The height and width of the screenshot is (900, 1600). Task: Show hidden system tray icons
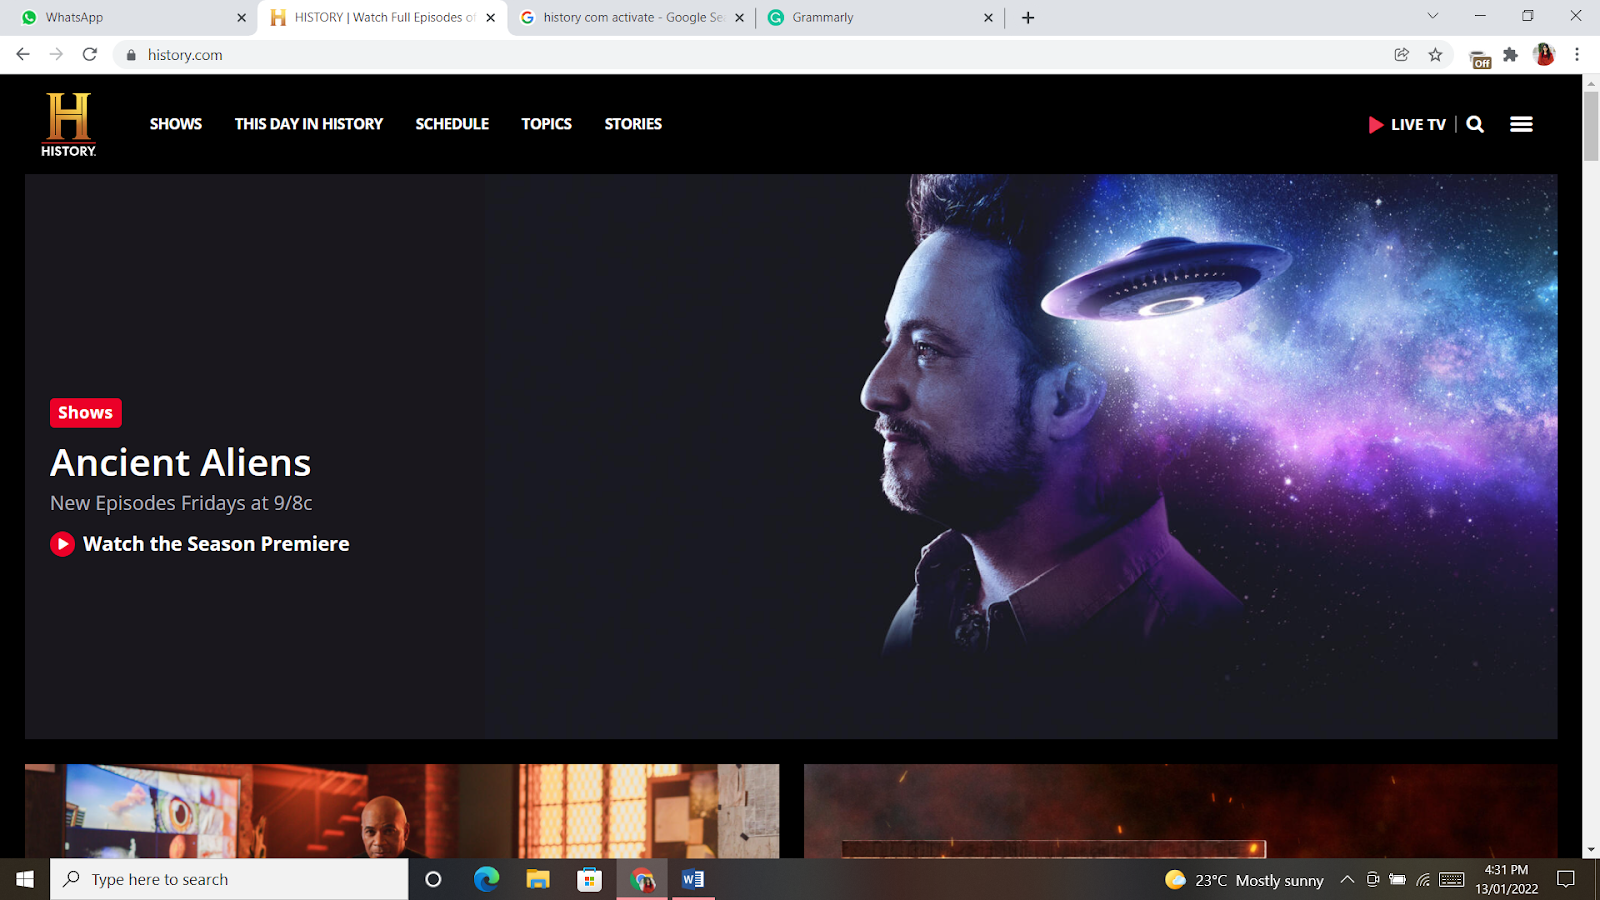(x=1347, y=880)
